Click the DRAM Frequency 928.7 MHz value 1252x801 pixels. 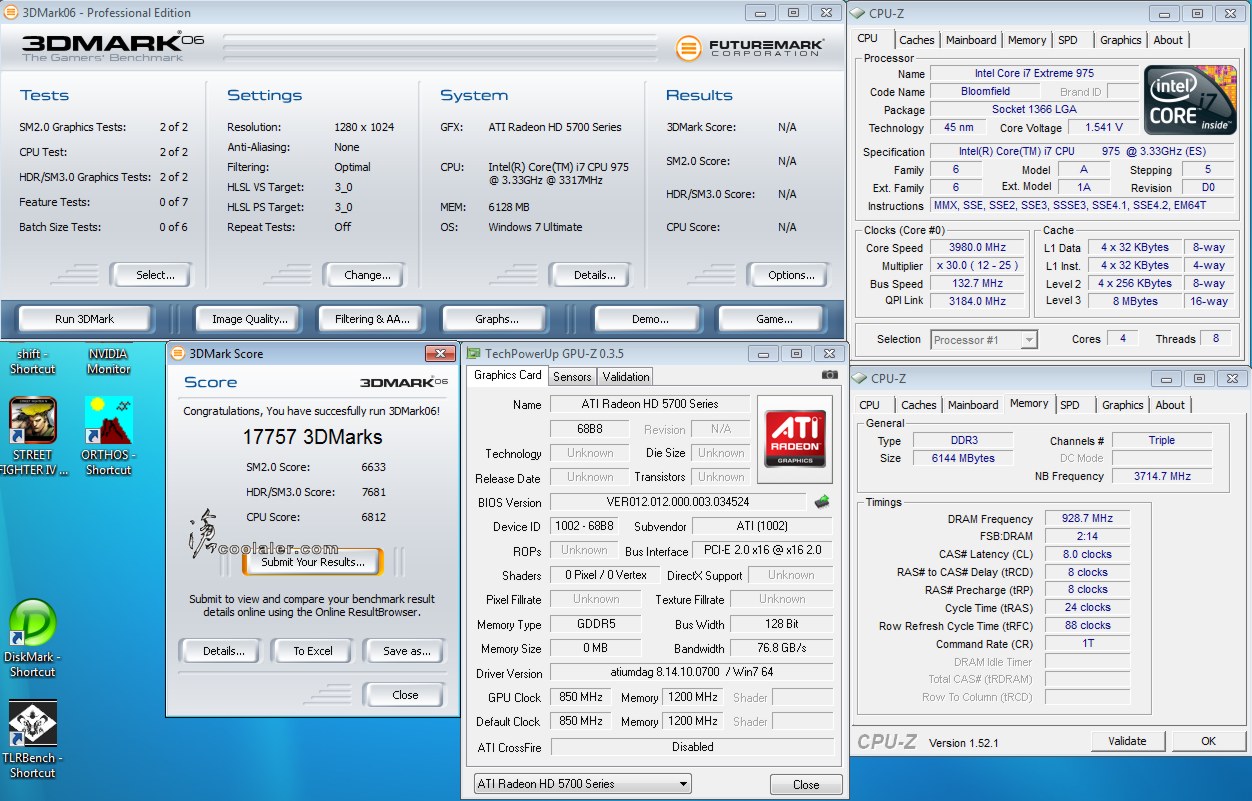point(1089,519)
